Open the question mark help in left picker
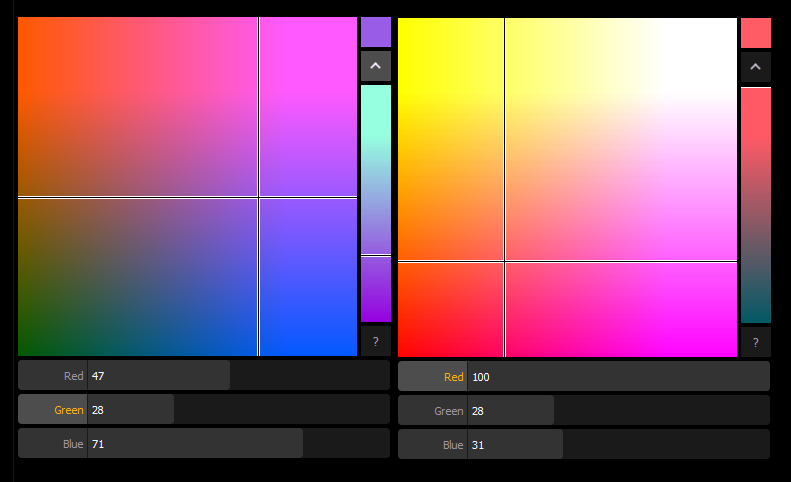Screen dimensions: 791x482 click(x=375, y=341)
